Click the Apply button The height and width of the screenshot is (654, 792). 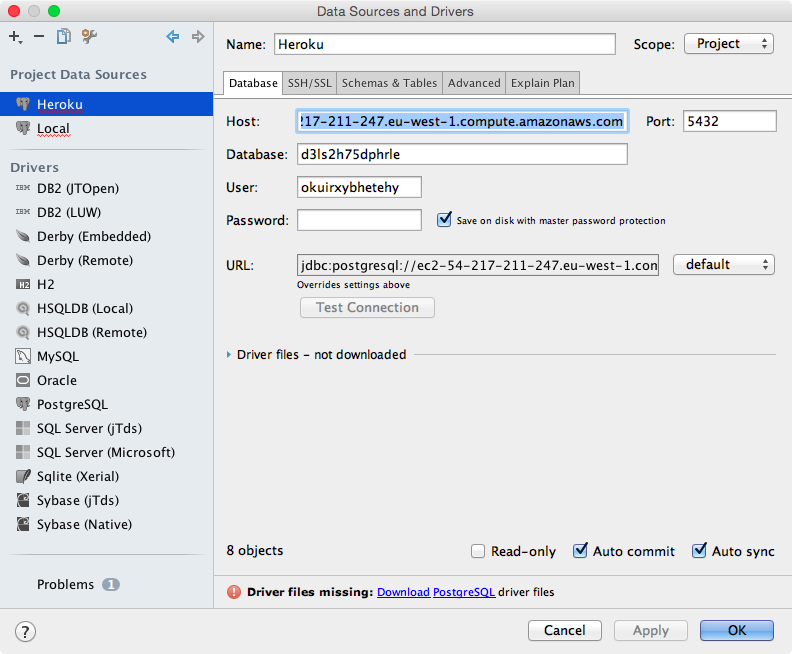[651, 630]
